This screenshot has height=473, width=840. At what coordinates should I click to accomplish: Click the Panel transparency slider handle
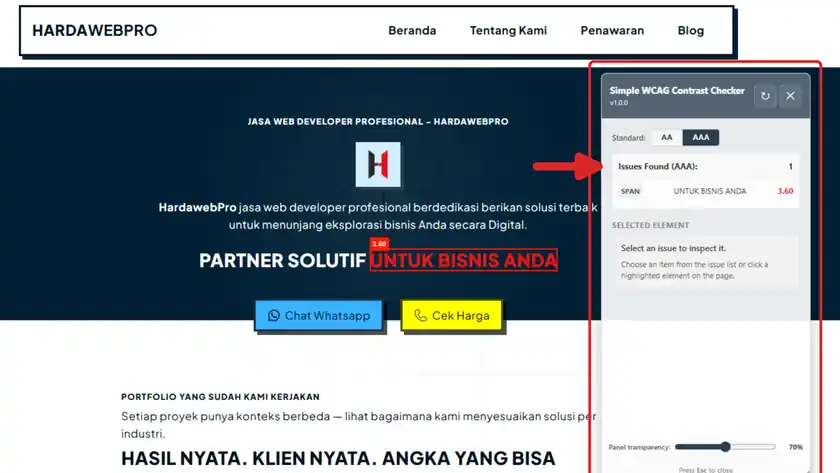pos(725,447)
